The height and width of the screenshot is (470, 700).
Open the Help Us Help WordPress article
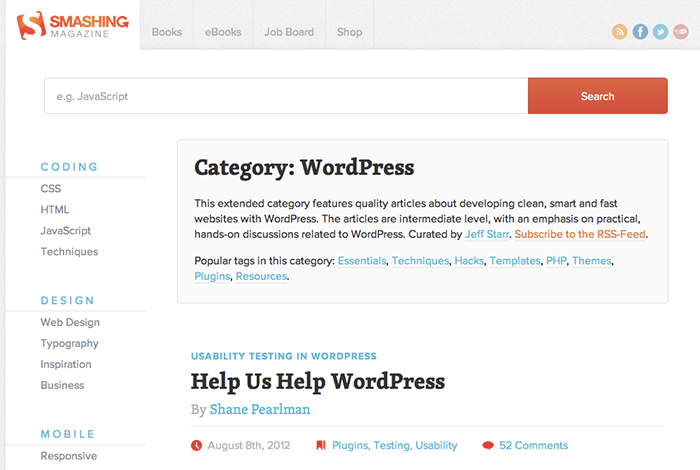pos(318,382)
